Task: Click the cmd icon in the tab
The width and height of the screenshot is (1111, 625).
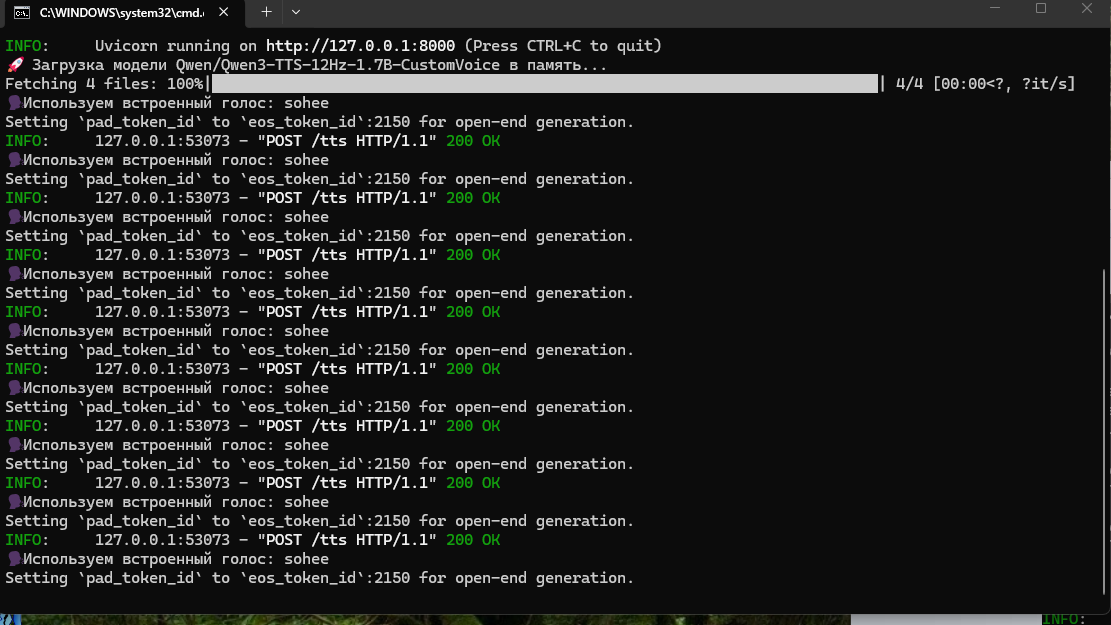Action: click(x=22, y=13)
